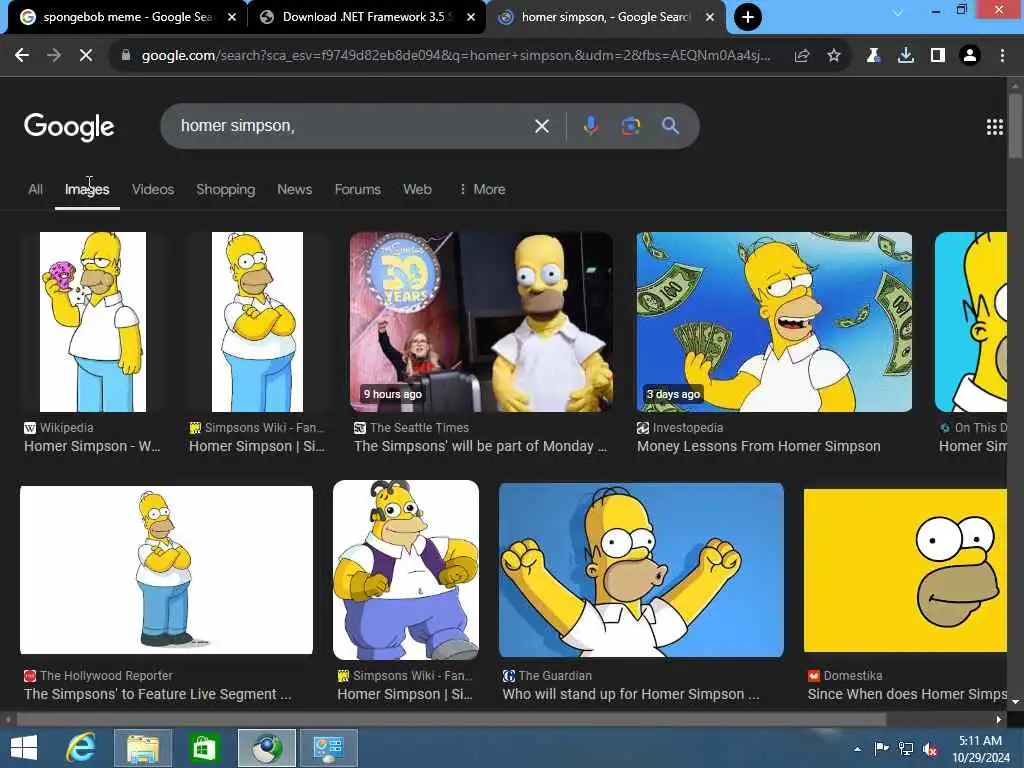This screenshot has height=768, width=1024.
Task: Open The Guardian Homer cheering image
Action: tap(641, 569)
